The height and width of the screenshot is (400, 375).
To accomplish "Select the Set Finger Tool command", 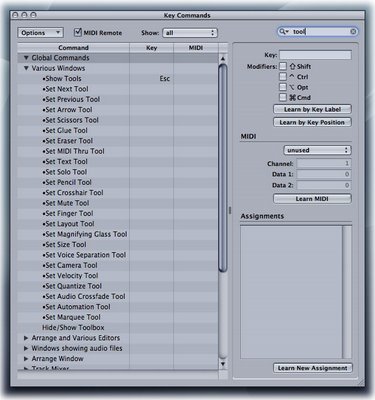I will [x=68, y=213].
